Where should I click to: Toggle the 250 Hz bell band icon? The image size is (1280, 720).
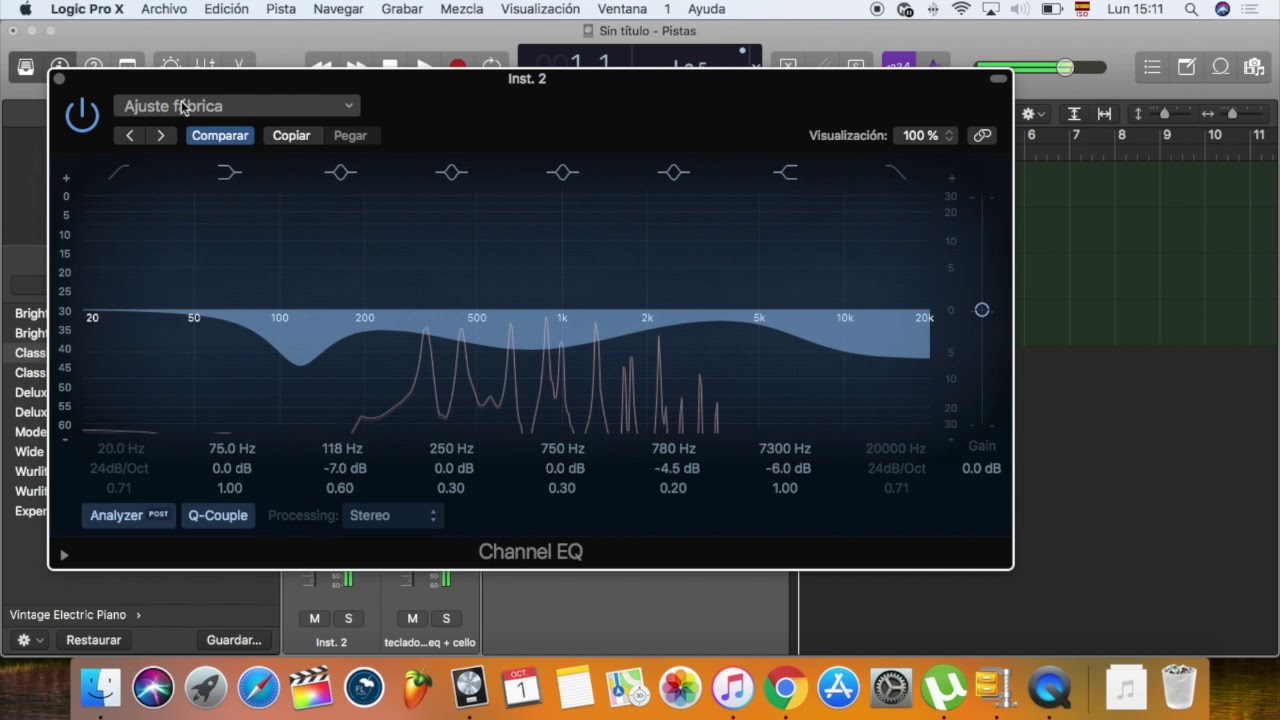pyautogui.click(x=451, y=173)
